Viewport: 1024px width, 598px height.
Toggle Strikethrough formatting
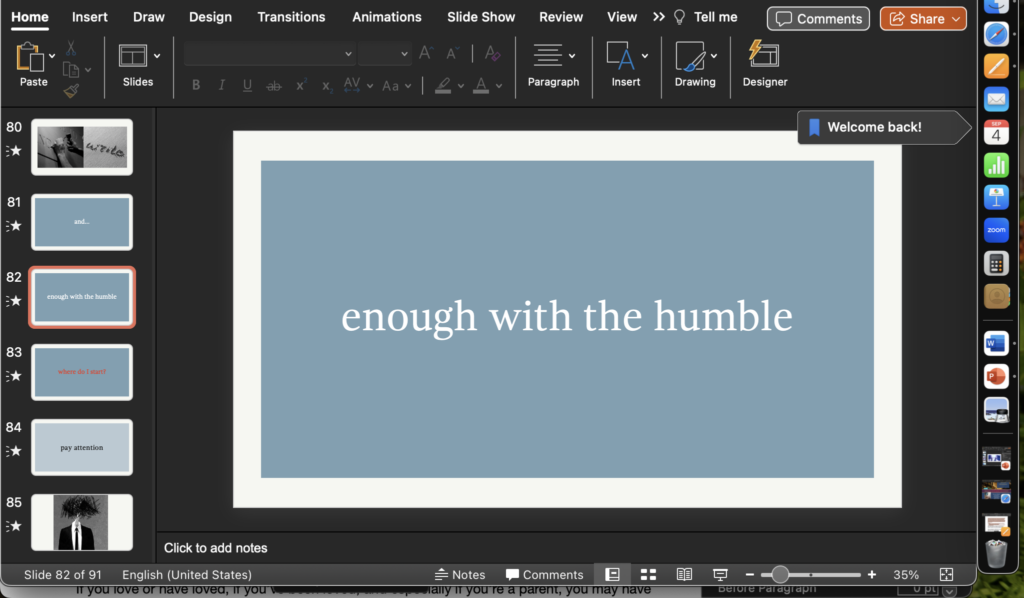click(274, 86)
